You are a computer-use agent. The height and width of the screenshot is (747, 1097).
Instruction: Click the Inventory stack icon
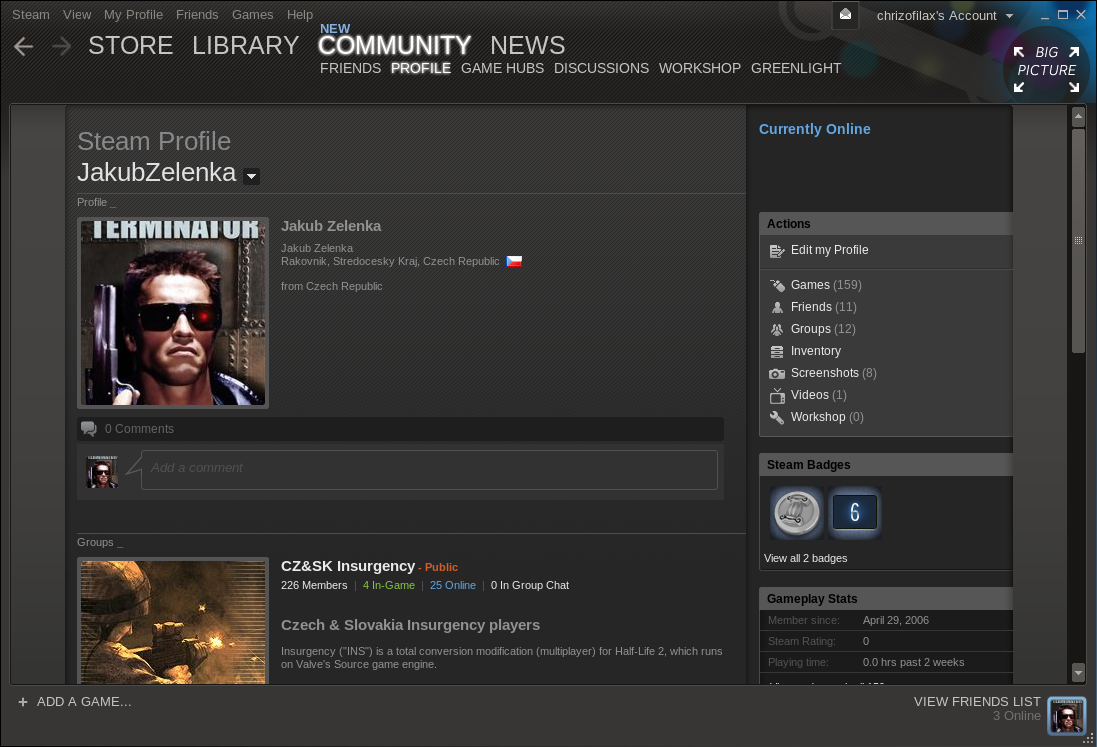pos(777,351)
